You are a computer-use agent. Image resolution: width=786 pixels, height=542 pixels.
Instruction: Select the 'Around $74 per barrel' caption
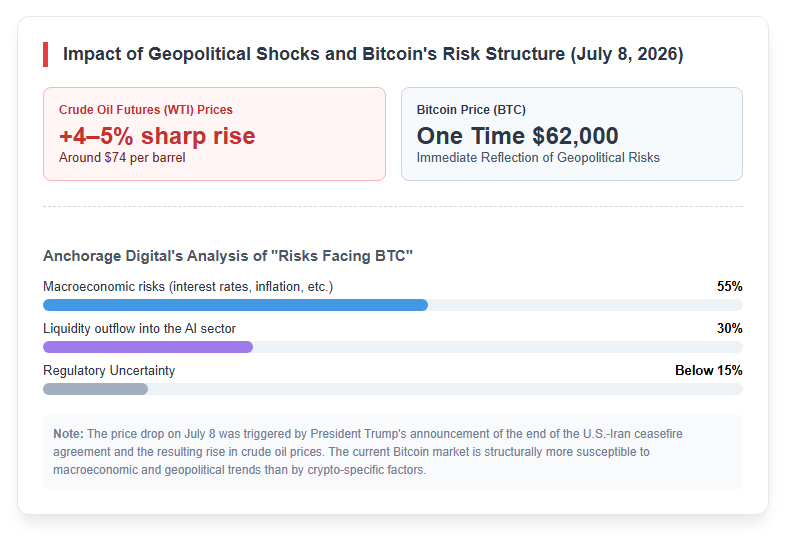coord(122,157)
